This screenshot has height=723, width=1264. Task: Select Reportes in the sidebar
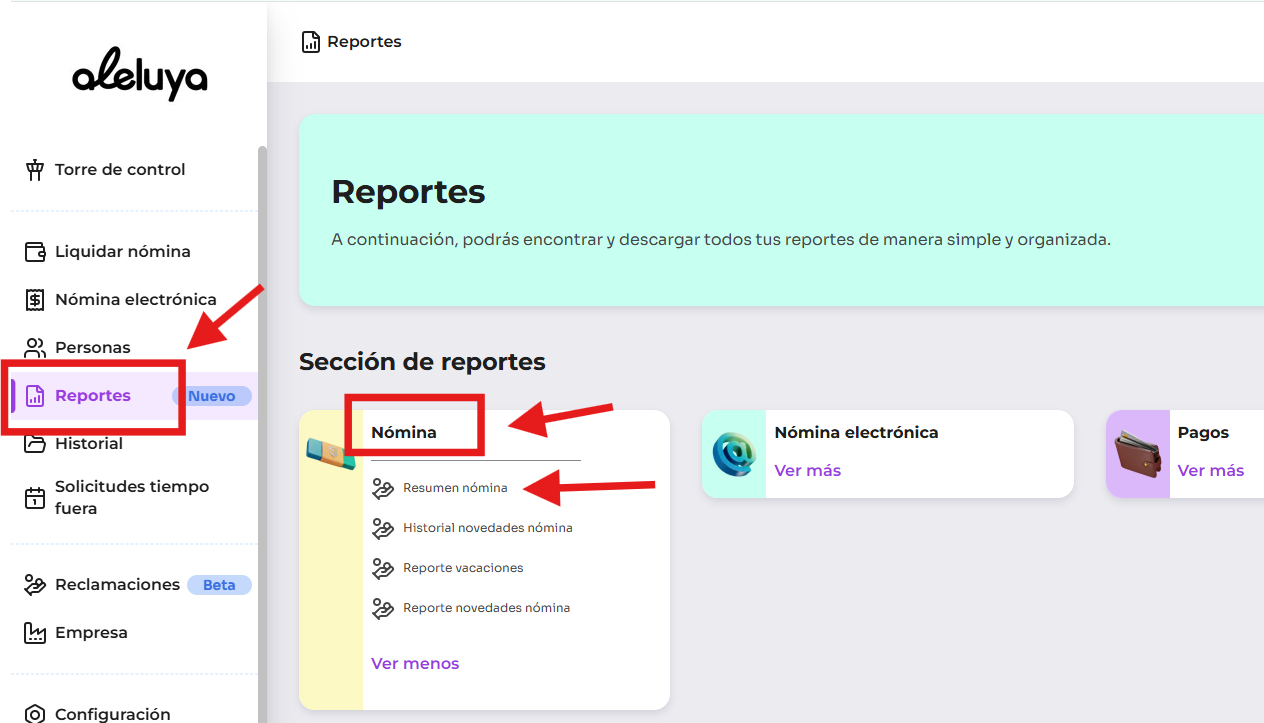(93, 396)
